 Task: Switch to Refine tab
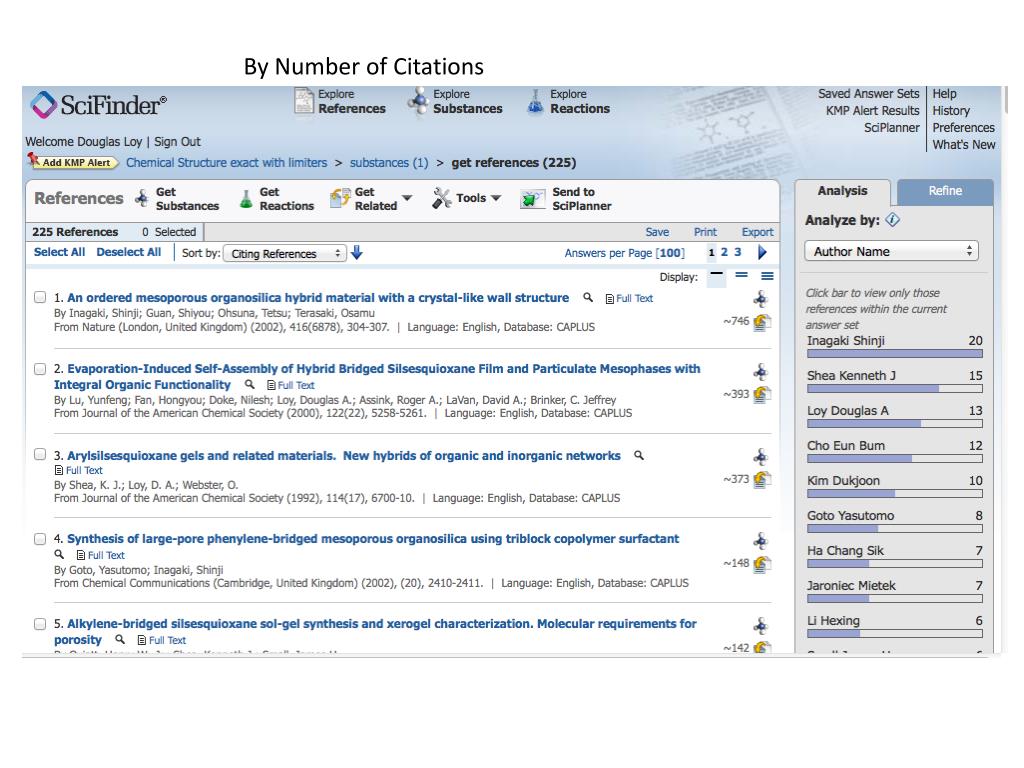pyautogui.click(x=945, y=191)
